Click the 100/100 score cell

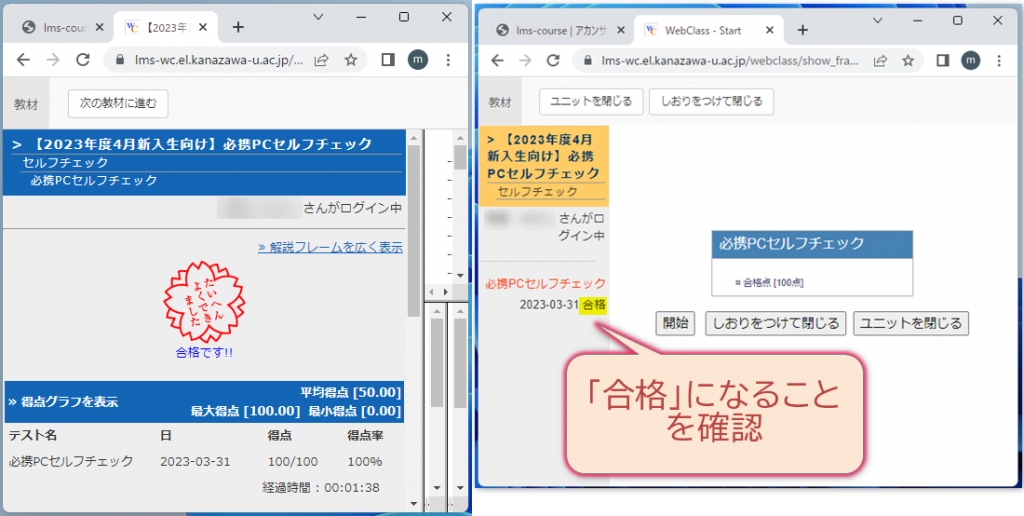(293, 462)
